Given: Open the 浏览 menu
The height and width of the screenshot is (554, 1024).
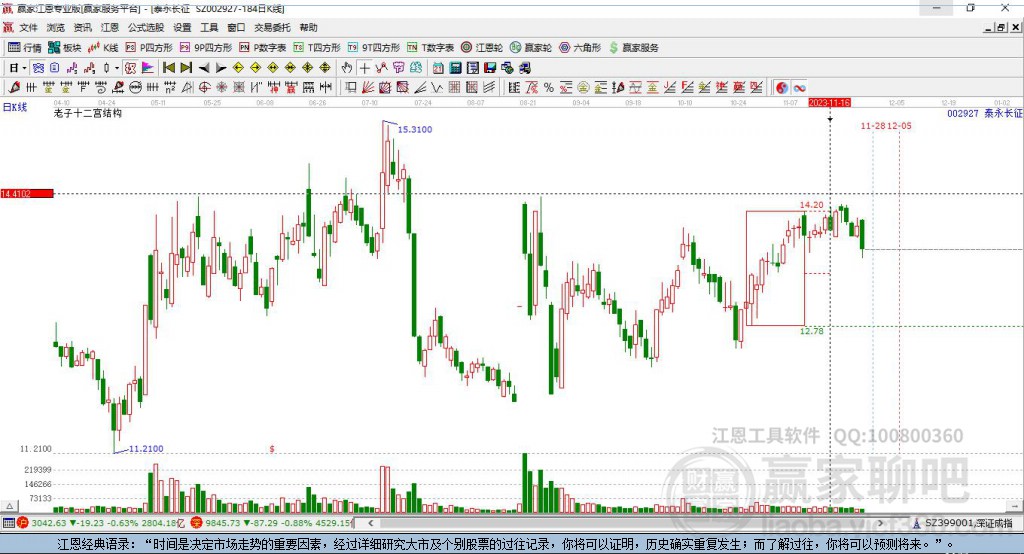Looking at the screenshot, I should (x=56, y=27).
